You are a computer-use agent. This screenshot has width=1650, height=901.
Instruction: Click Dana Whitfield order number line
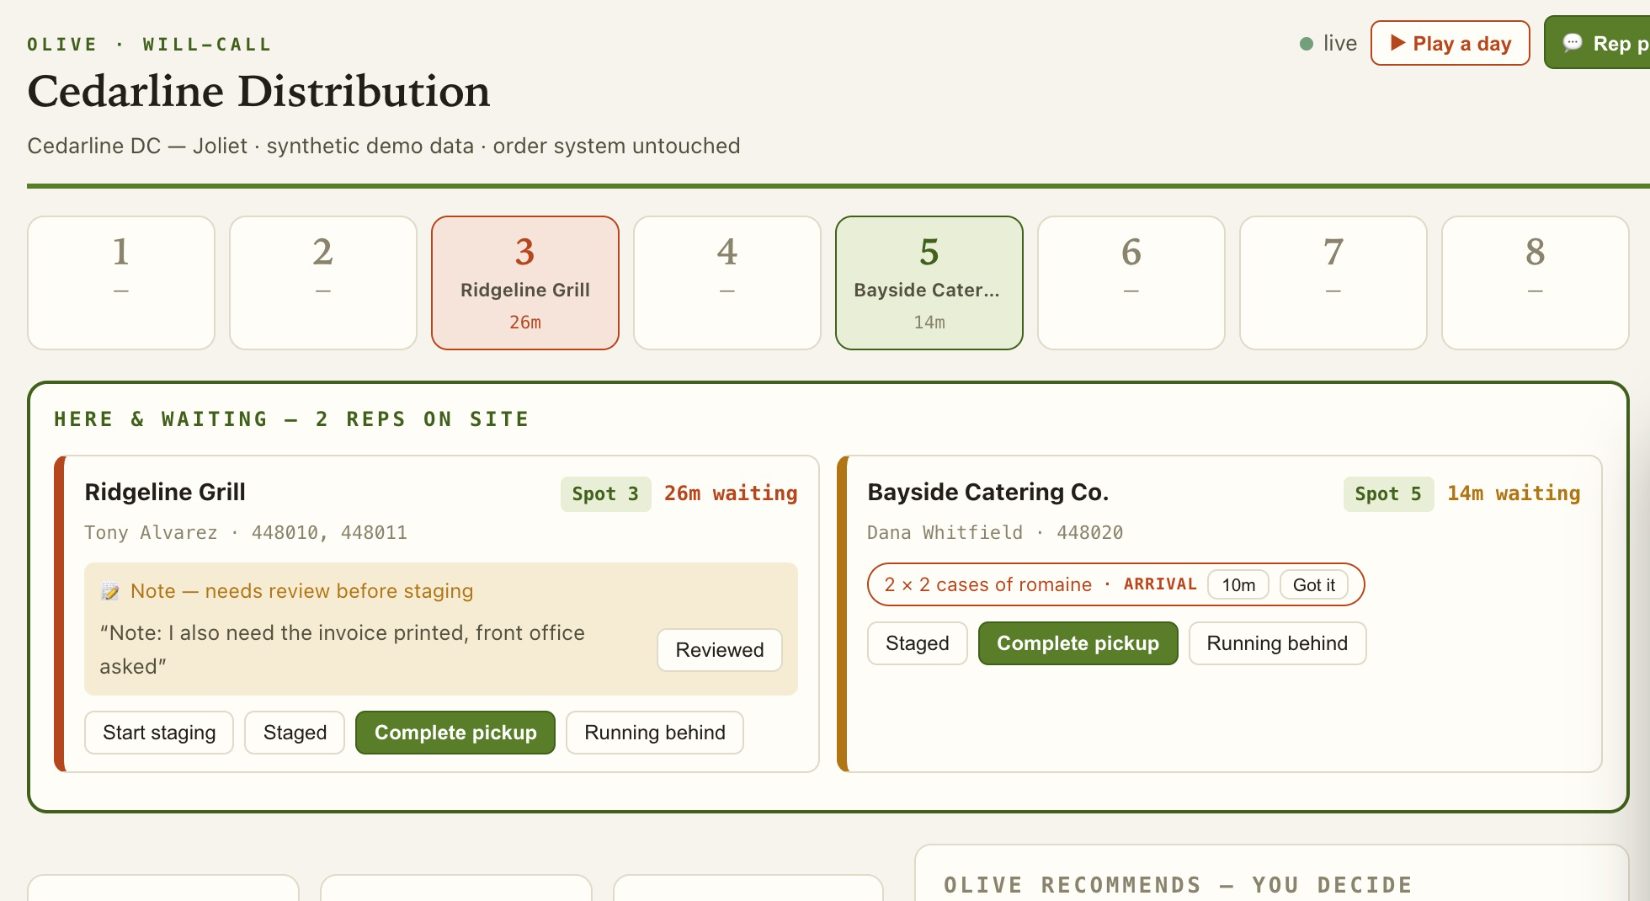click(x=995, y=533)
